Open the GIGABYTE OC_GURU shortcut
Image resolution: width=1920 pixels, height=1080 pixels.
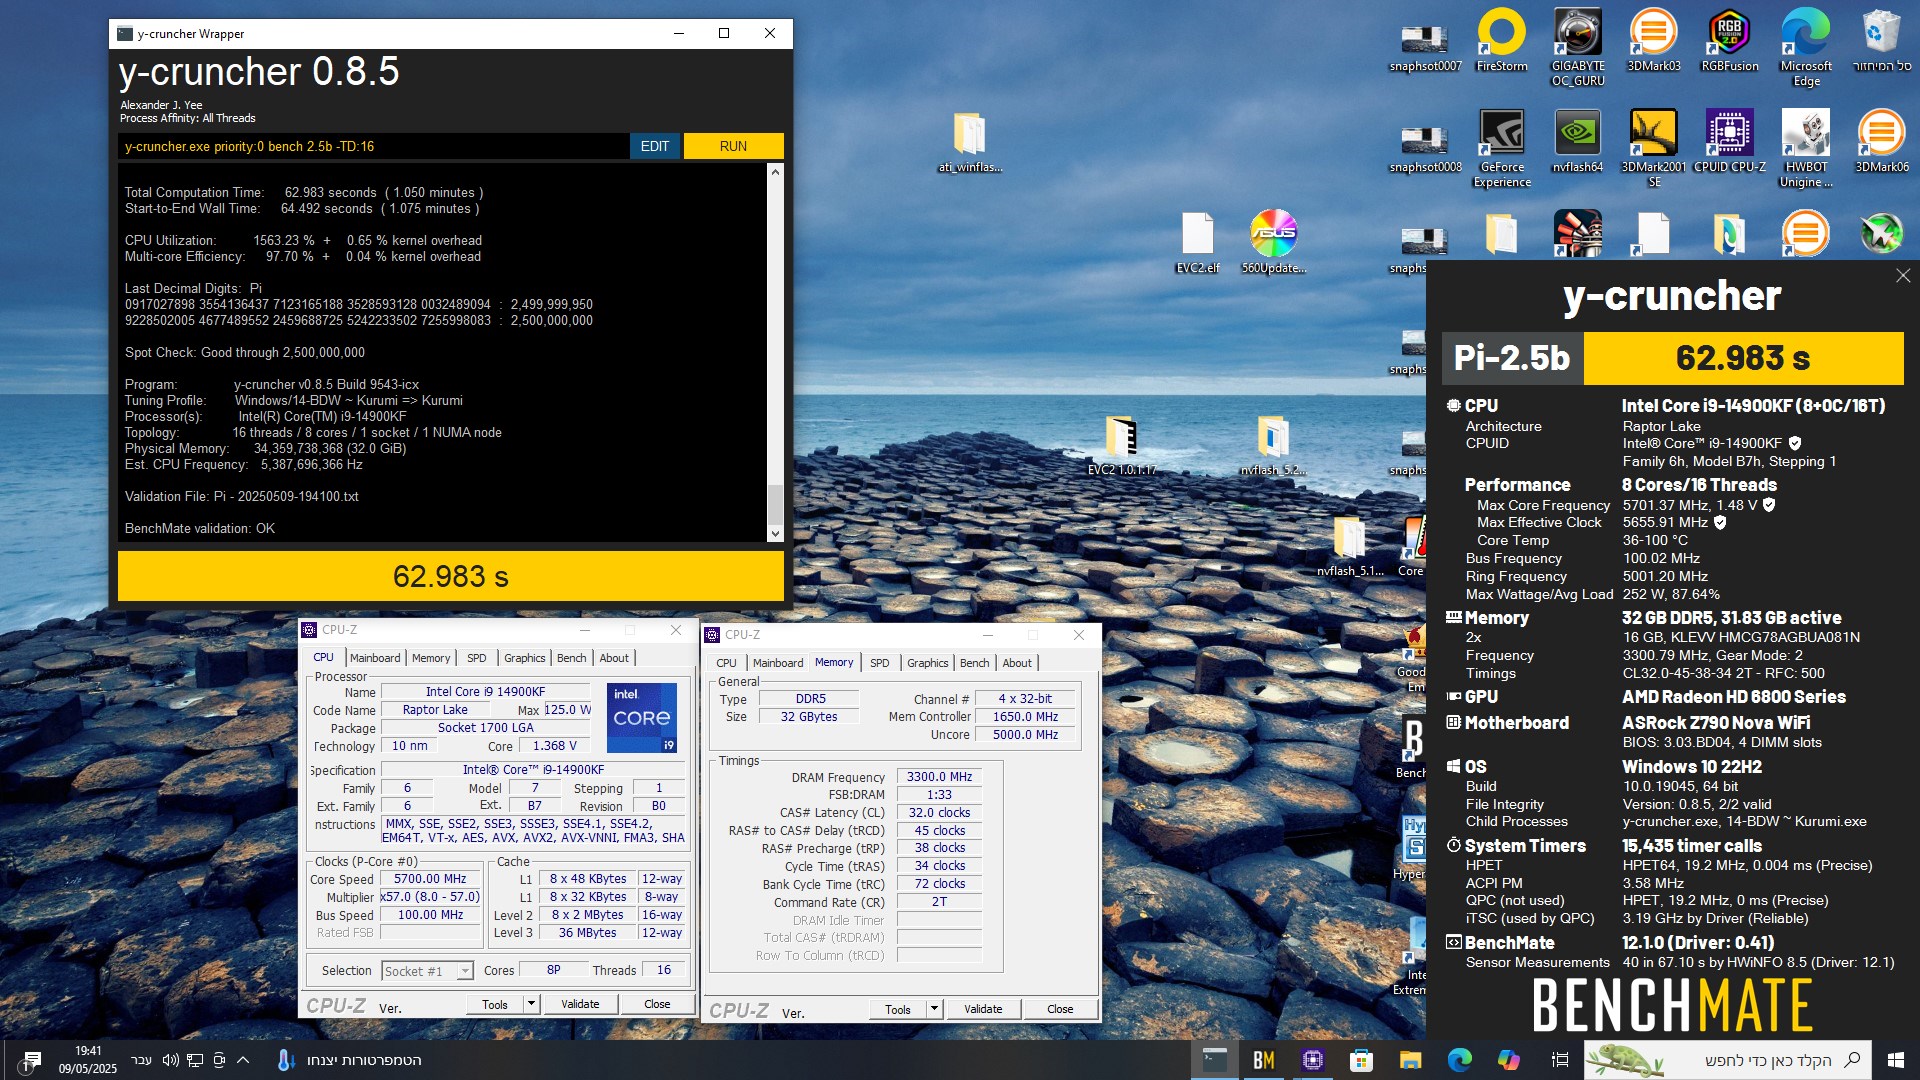click(x=1578, y=47)
